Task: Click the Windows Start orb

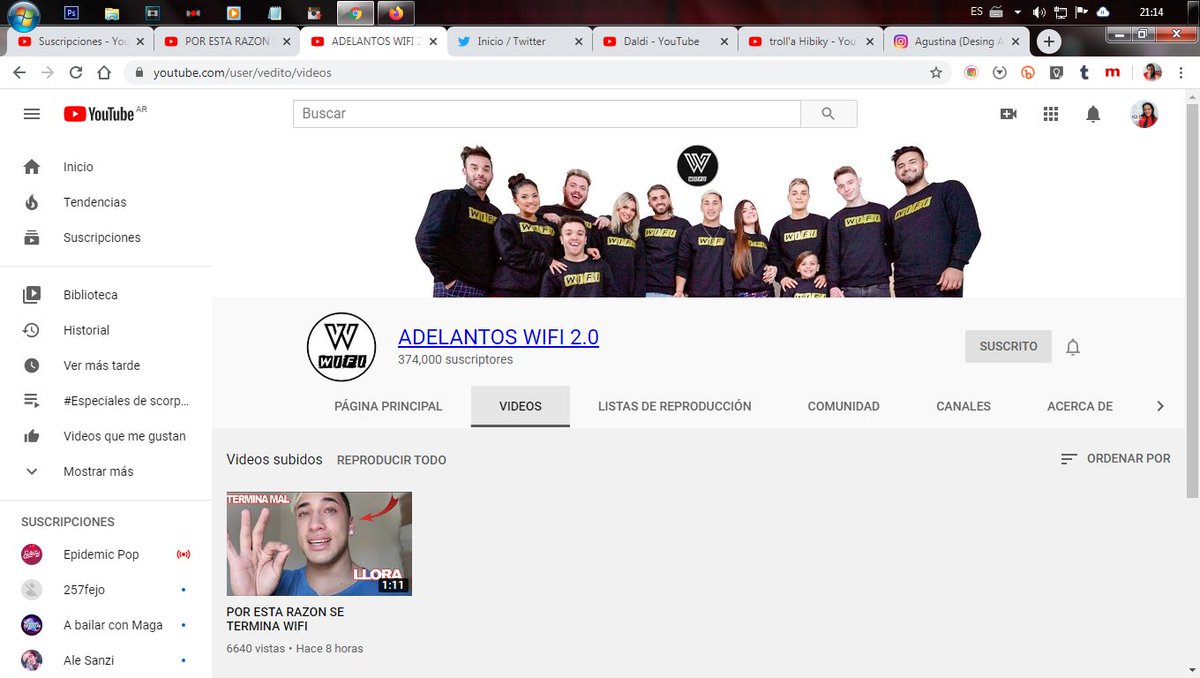Action: (x=22, y=14)
